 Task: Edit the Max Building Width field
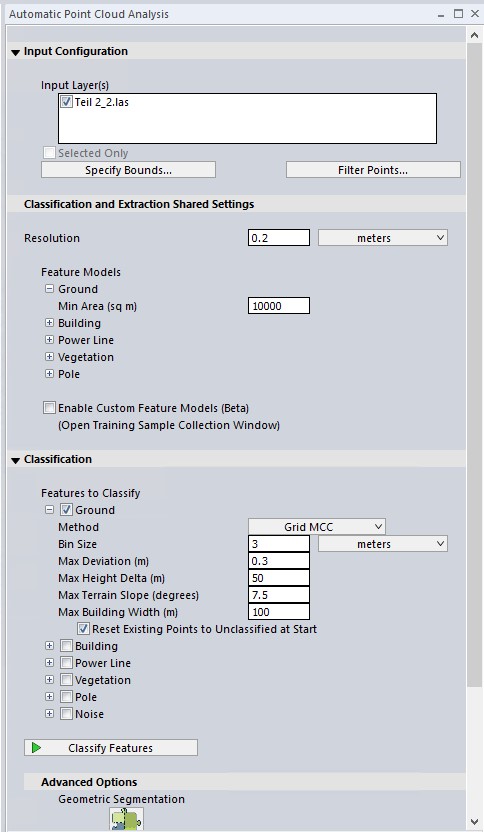pyautogui.click(x=279, y=612)
